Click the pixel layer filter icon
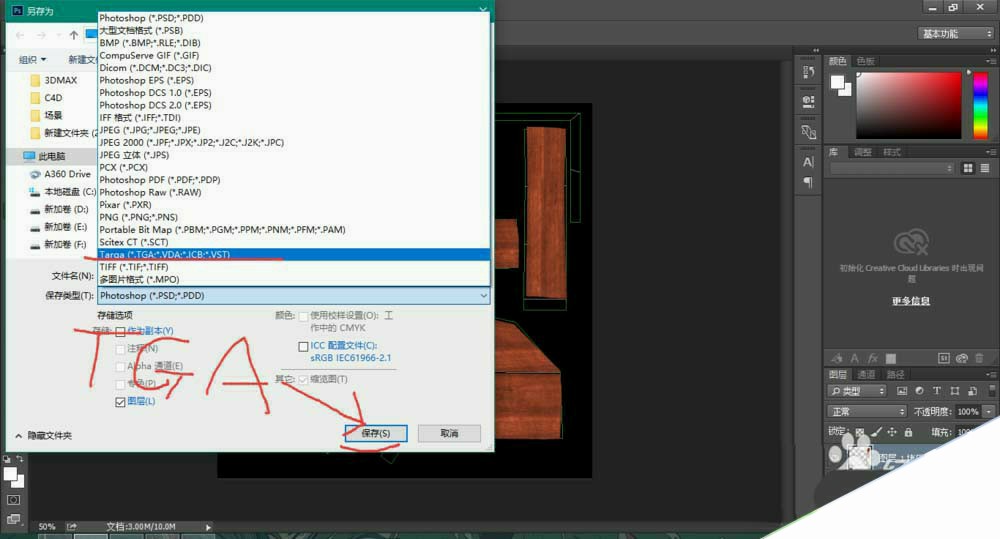The width and height of the screenshot is (1000, 539). [x=901, y=390]
